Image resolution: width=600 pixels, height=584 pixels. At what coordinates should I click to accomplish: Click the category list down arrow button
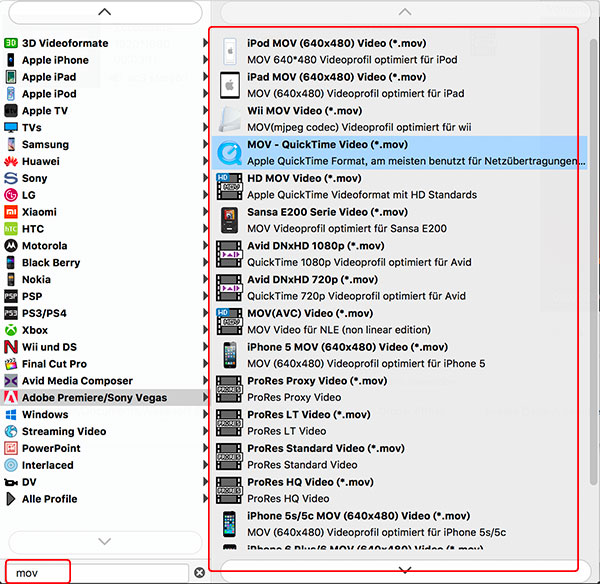point(105,541)
